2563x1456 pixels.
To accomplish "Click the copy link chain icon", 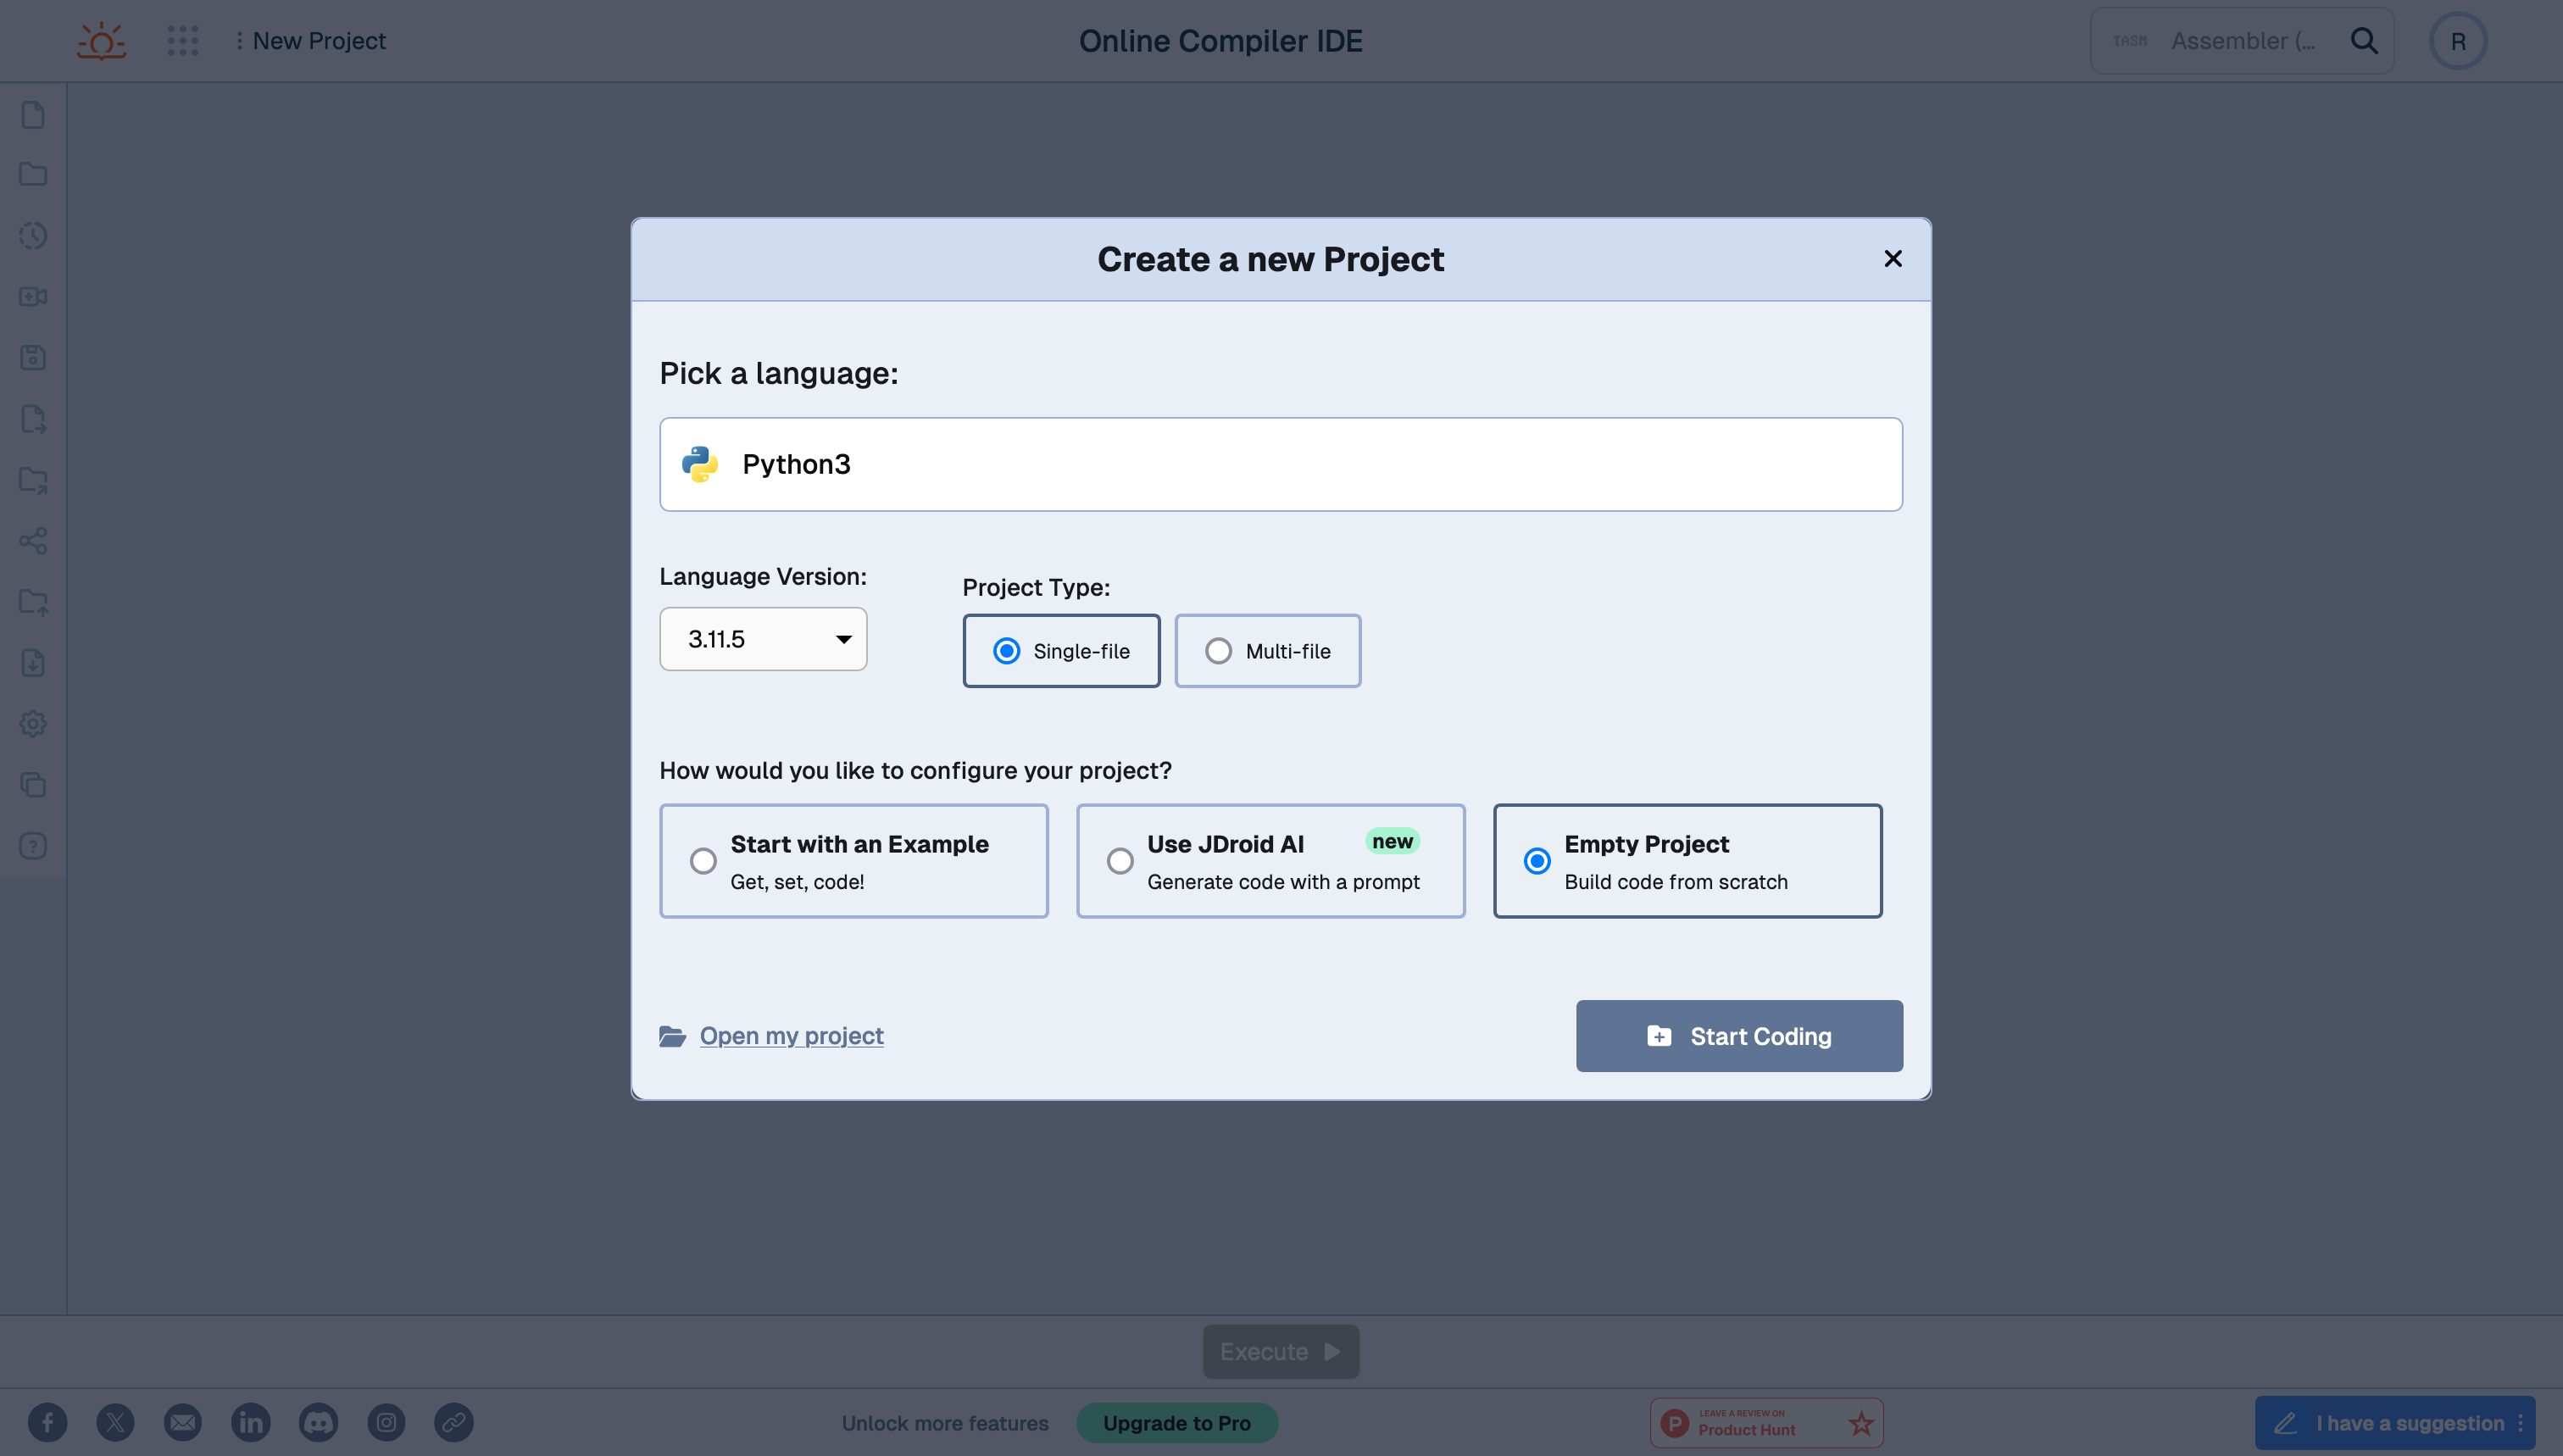I will pos(454,1423).
